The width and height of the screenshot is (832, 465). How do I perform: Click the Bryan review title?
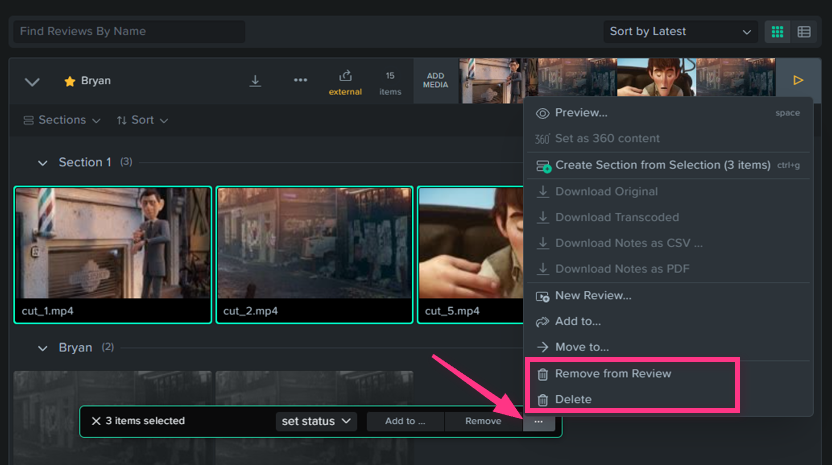pos(96,81)
